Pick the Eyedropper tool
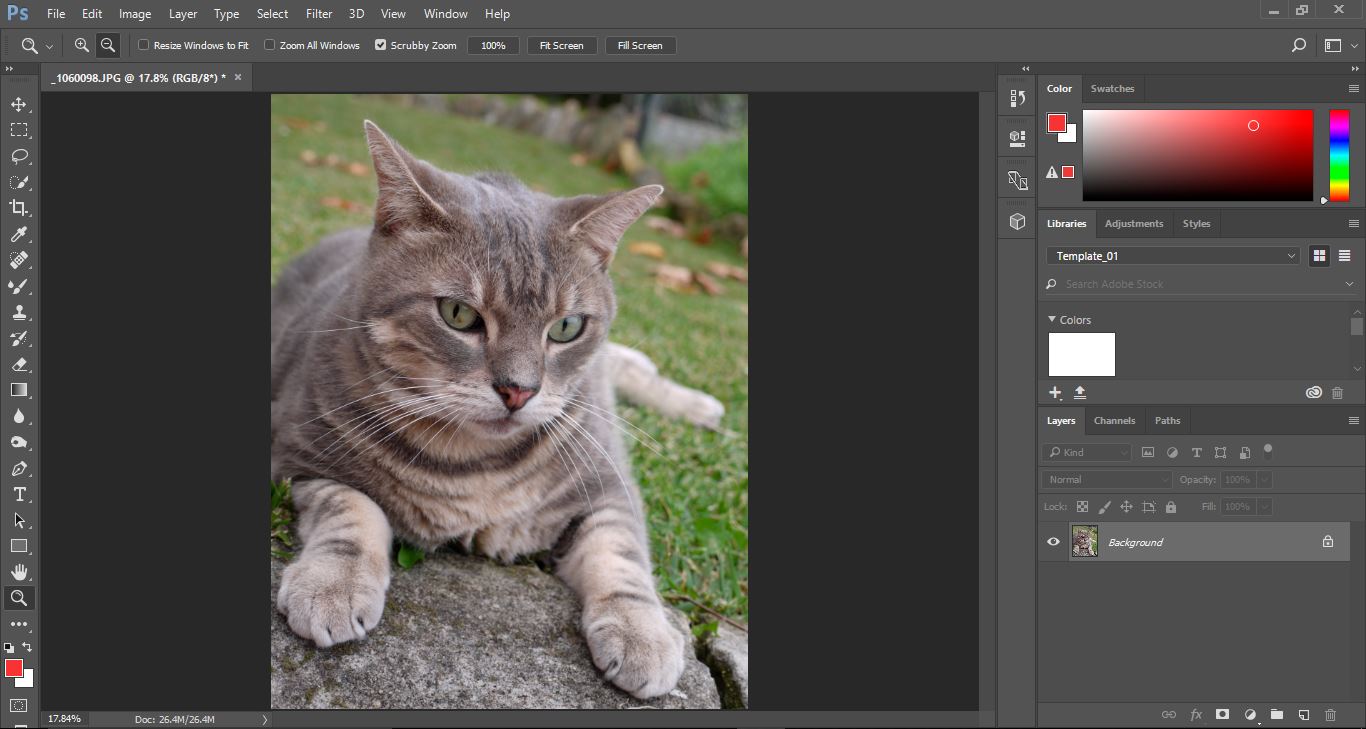This screenshot has height=729, width=1366. pyautogui.click(x=18, y=234)
